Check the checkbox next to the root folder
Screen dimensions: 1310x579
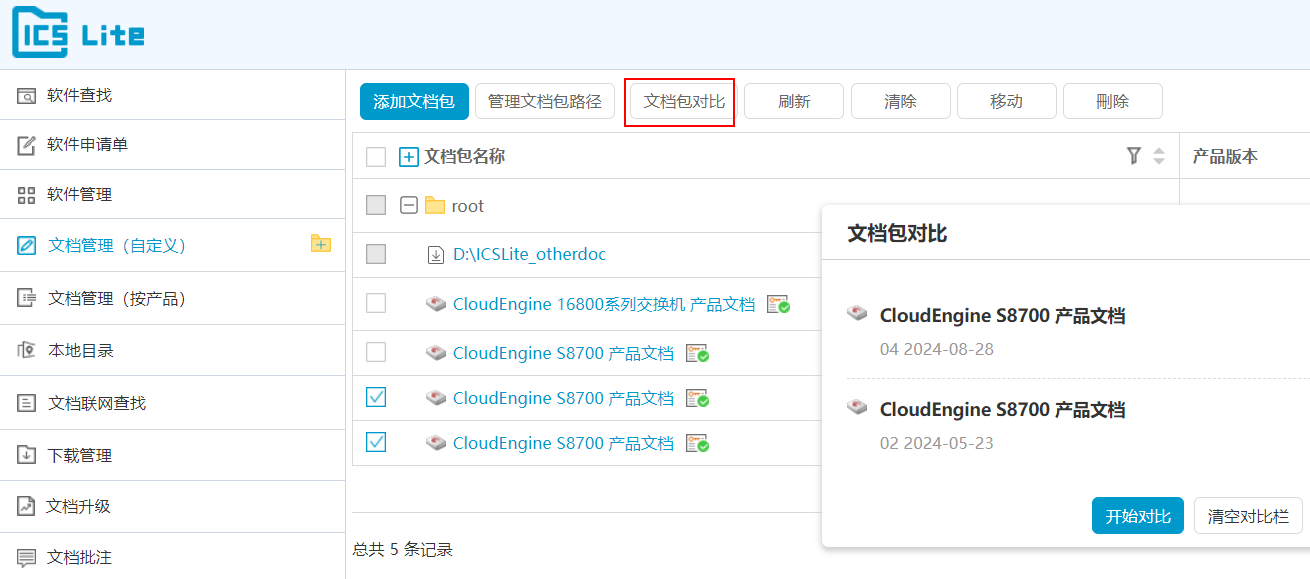tap(375, 205)
